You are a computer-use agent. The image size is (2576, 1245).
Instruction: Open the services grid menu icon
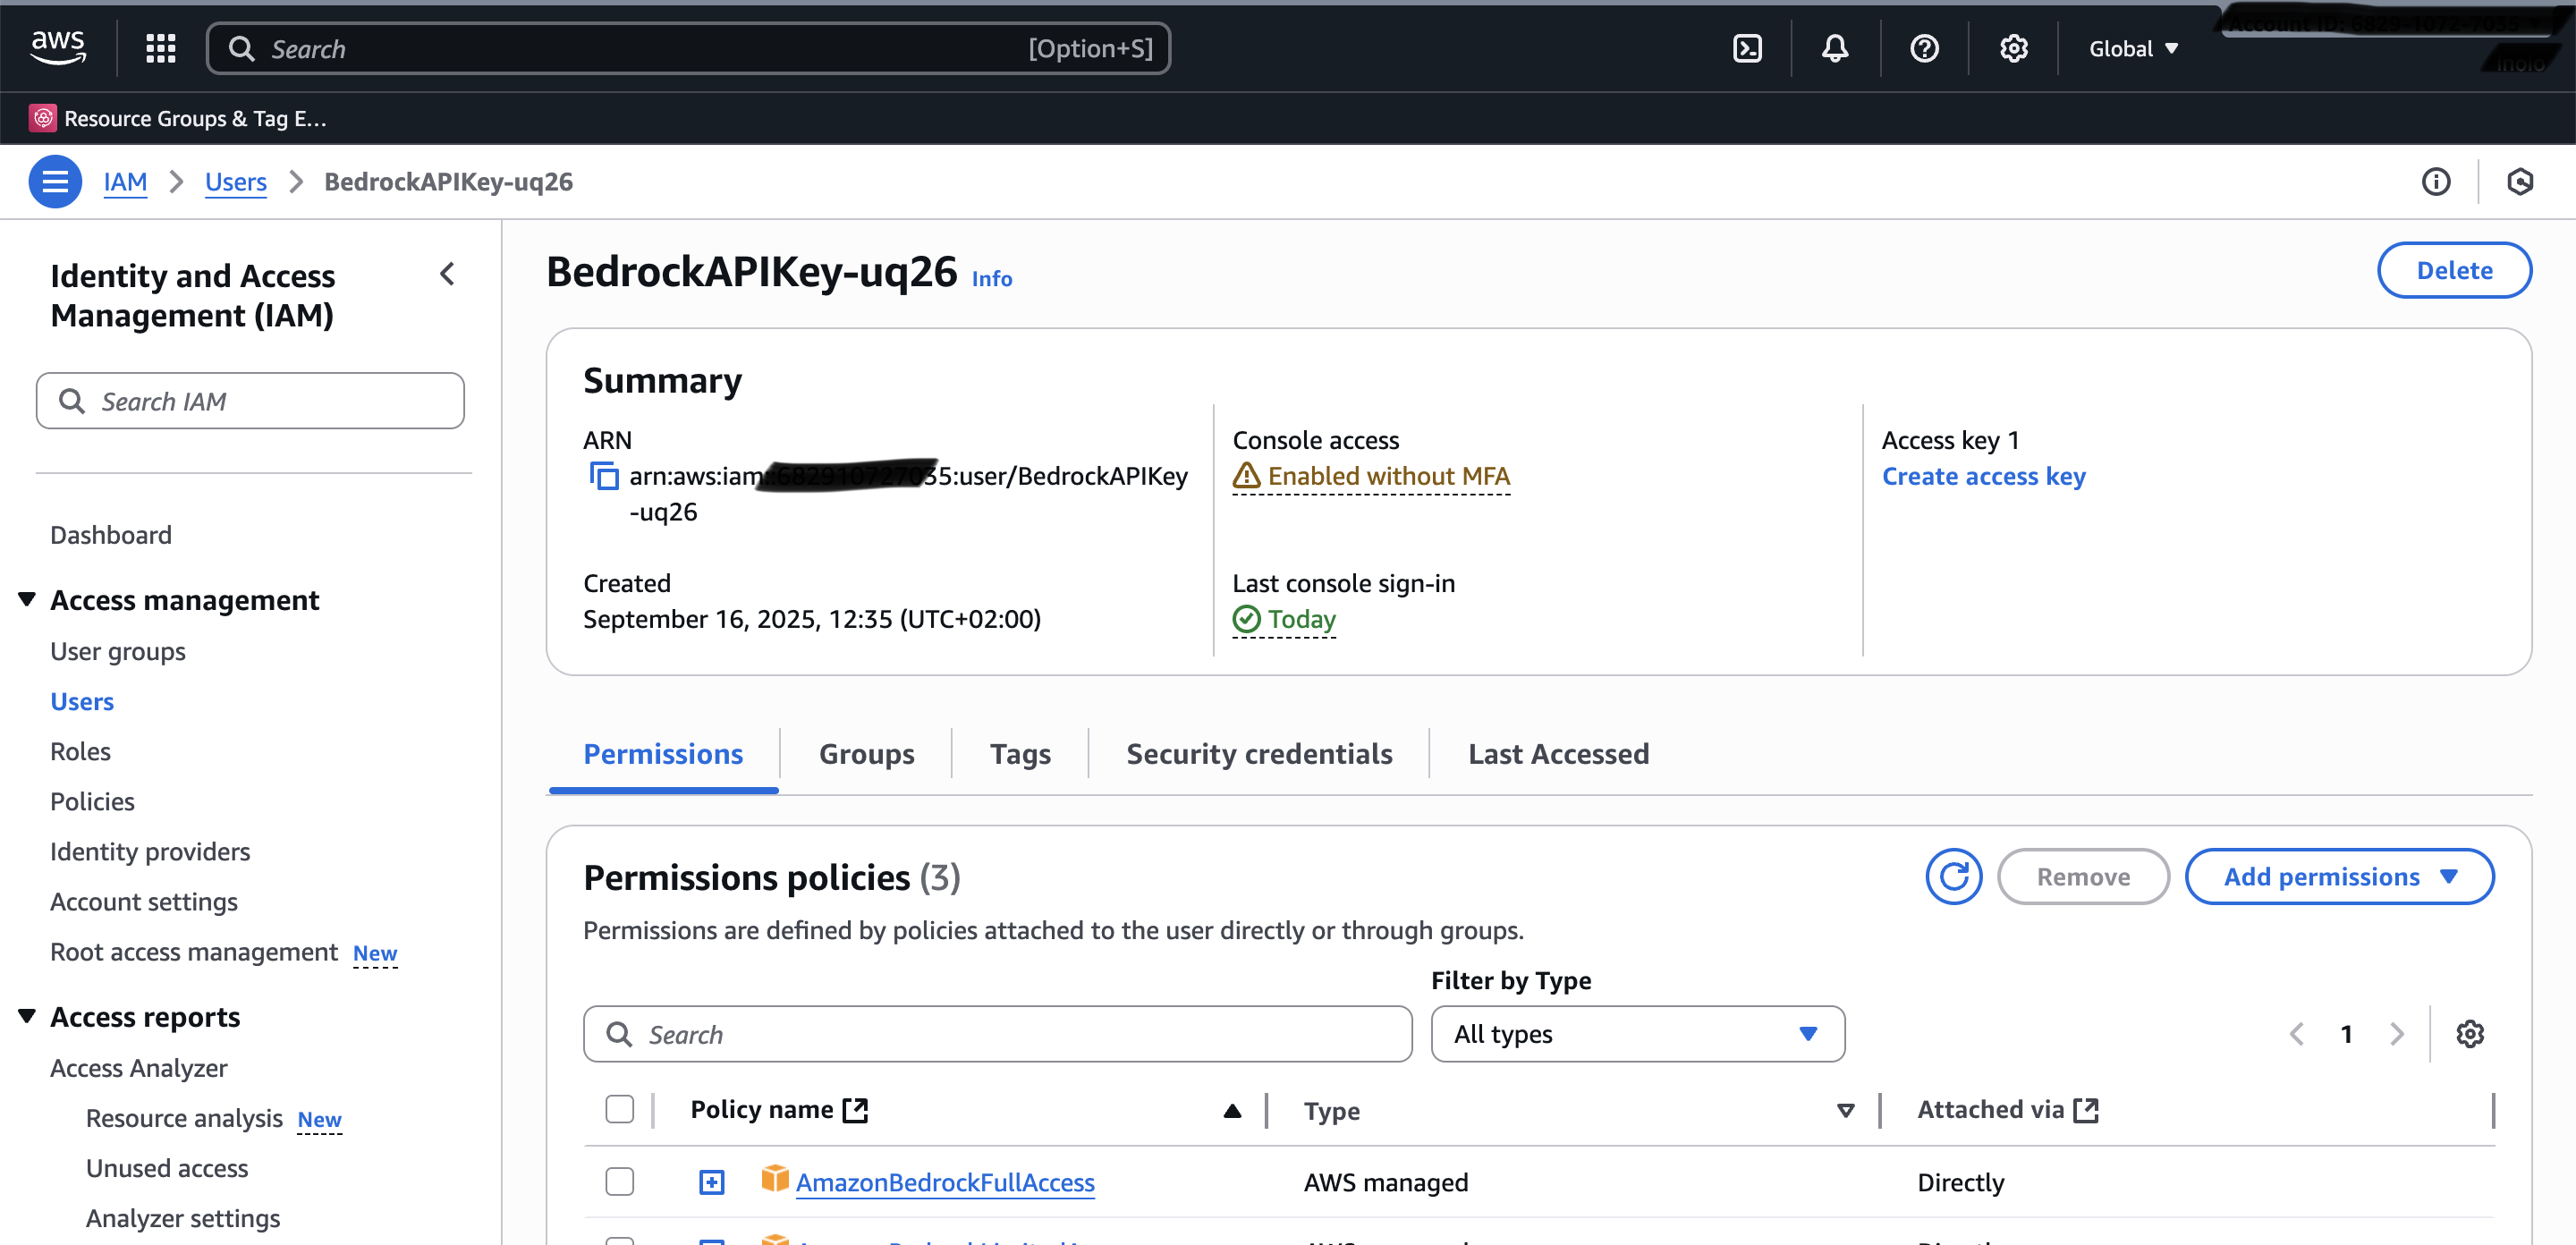tap(160, 48)
